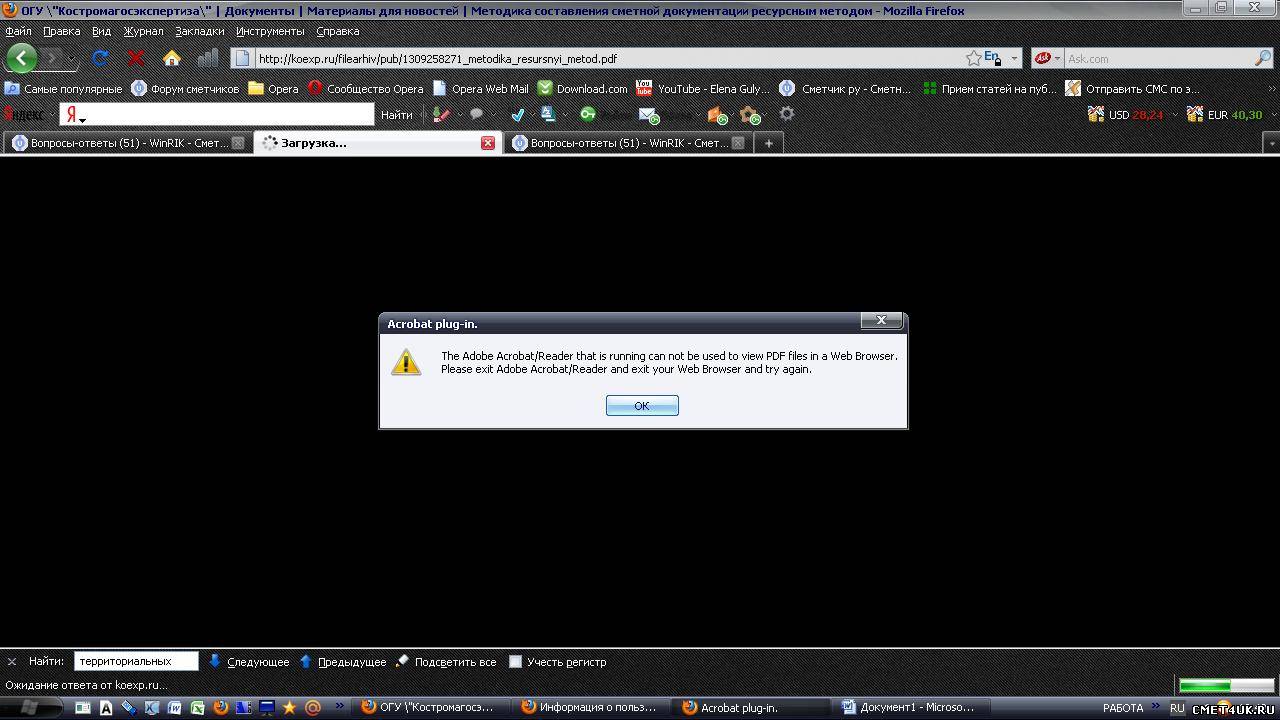
Task: Open Yandex toolbar settings gear
Action: pyautogui.click(x=787, y=114)
